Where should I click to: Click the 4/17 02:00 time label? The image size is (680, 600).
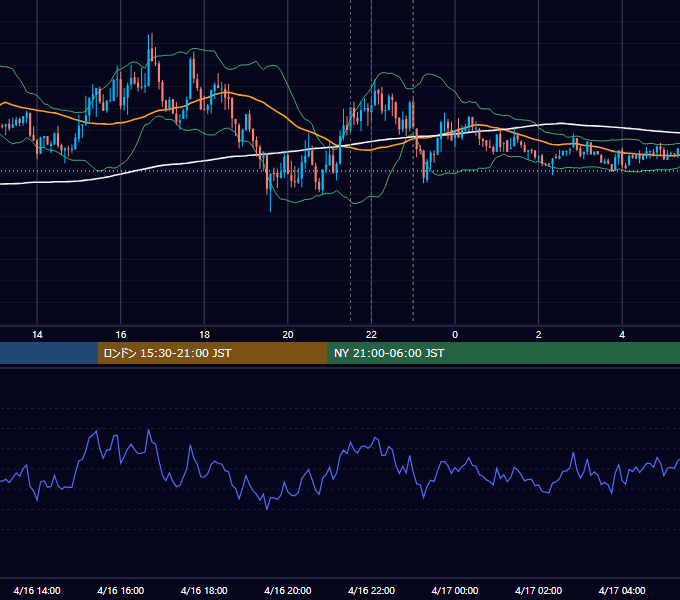pos(538,590)
